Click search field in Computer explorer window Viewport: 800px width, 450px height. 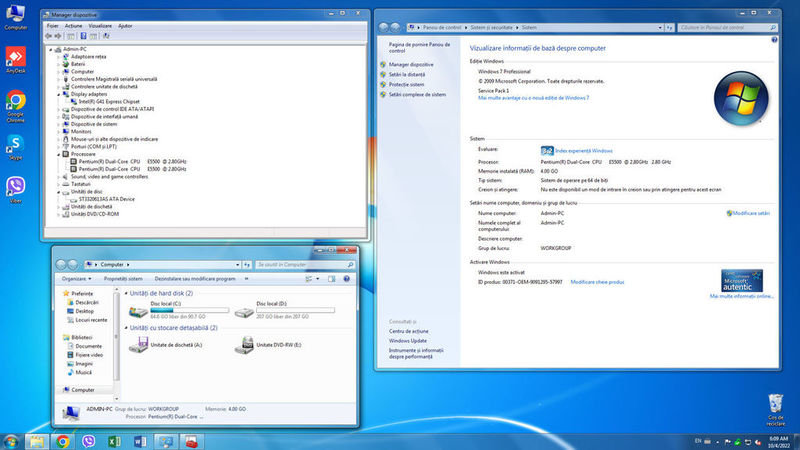click(305, 265)
